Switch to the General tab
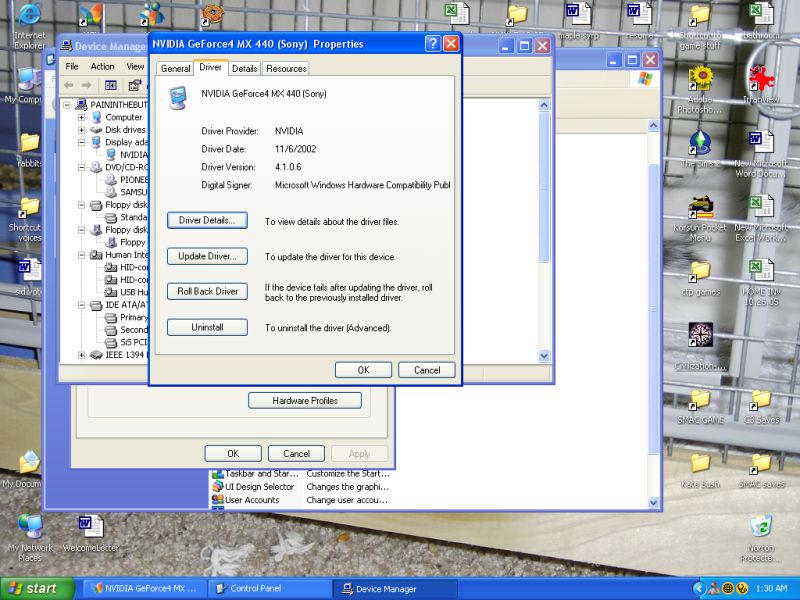 176,68
